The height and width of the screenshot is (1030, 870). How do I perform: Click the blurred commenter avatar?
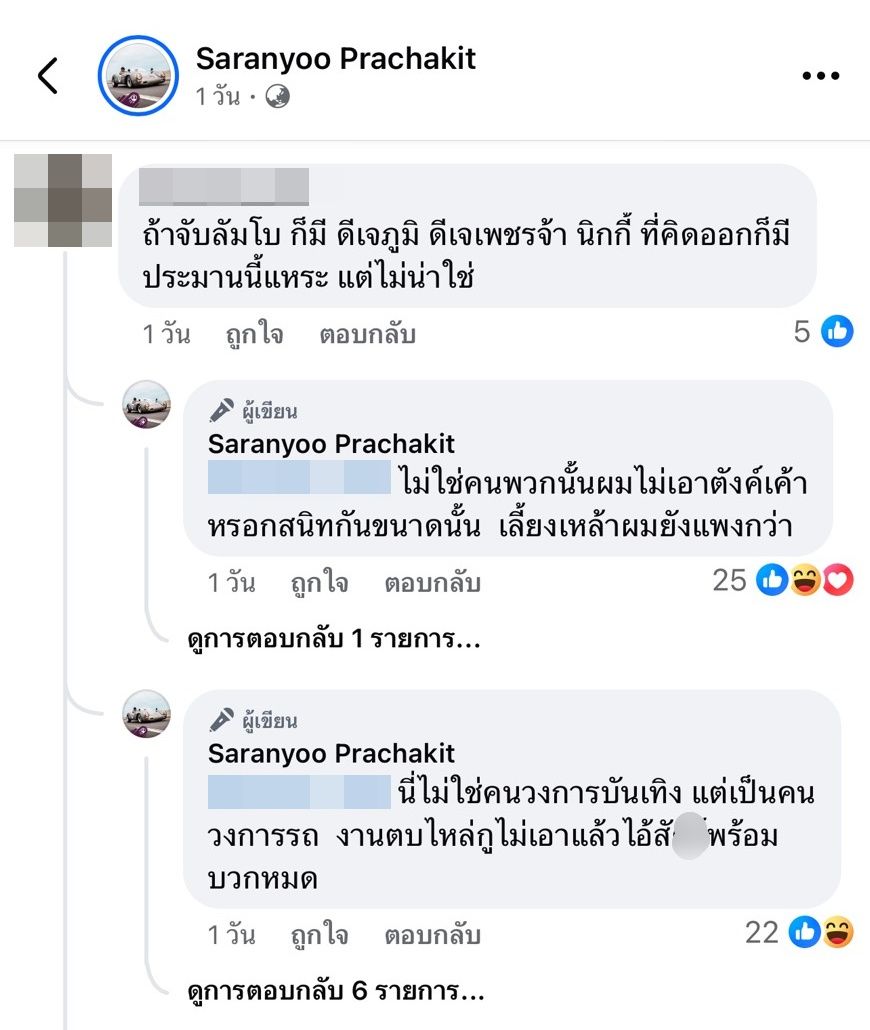click(63, 200)
